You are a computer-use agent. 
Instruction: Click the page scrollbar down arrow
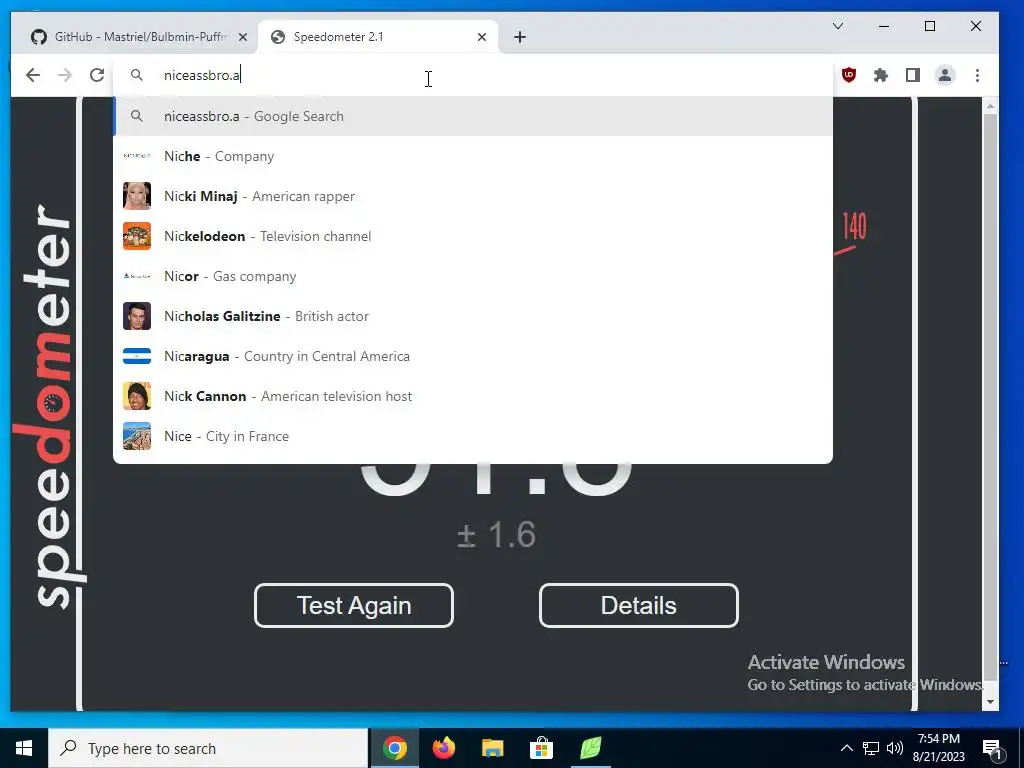click(x=991, y=702)
